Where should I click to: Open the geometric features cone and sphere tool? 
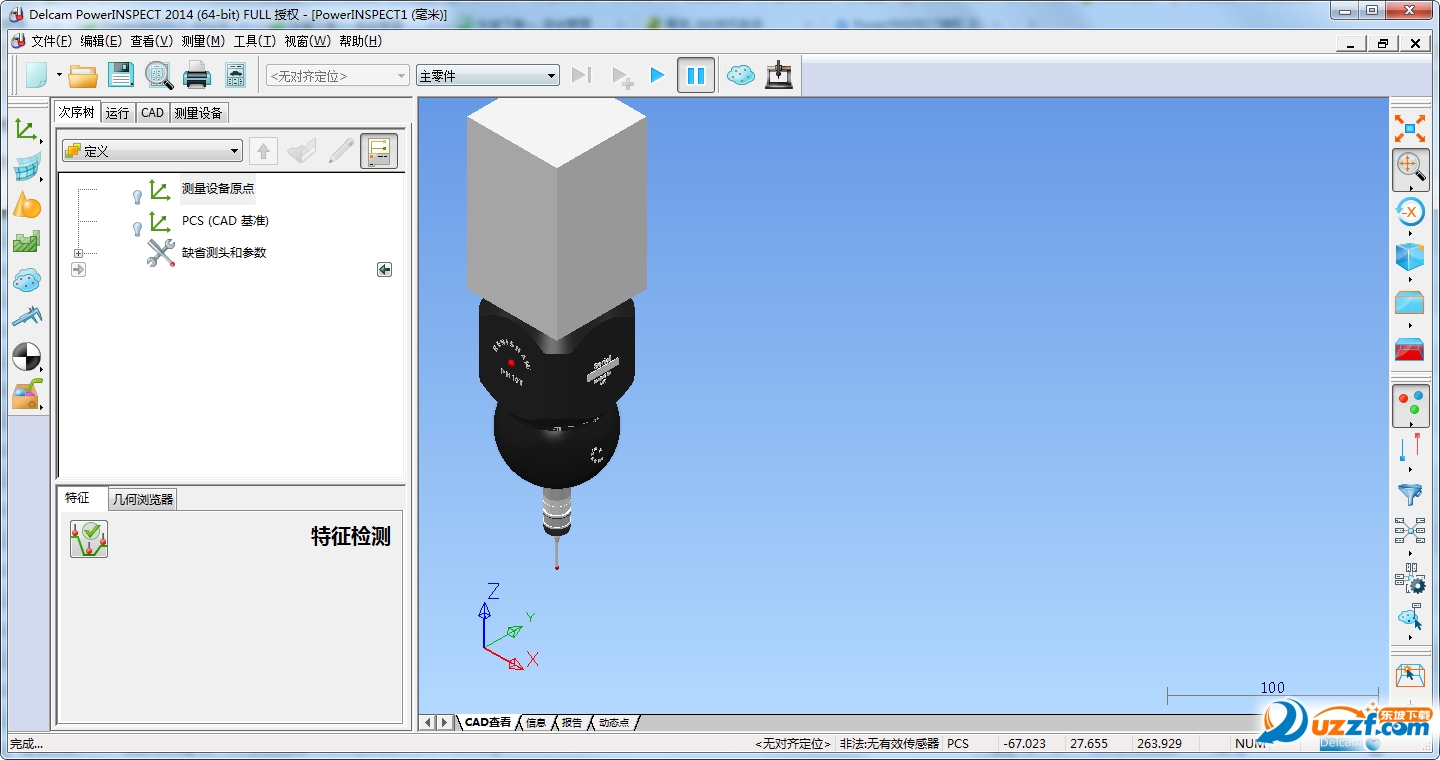pos(27,205)
